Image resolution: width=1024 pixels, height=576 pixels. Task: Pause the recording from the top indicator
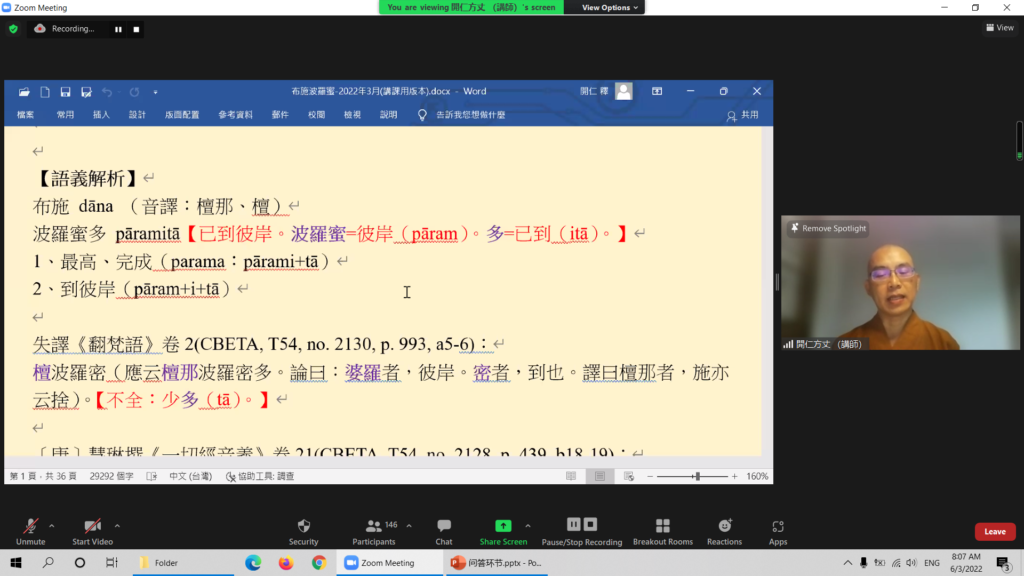point(118,29)
